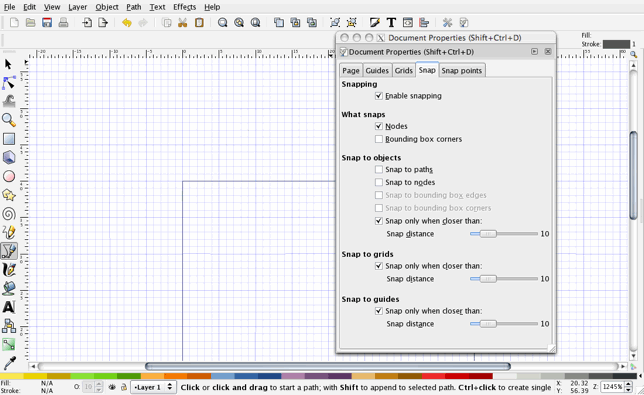Toggle Snap only when closer under Snap to grids
Image resolution: width=644 pixels, height=395 pixels.
tap(379, 266)
